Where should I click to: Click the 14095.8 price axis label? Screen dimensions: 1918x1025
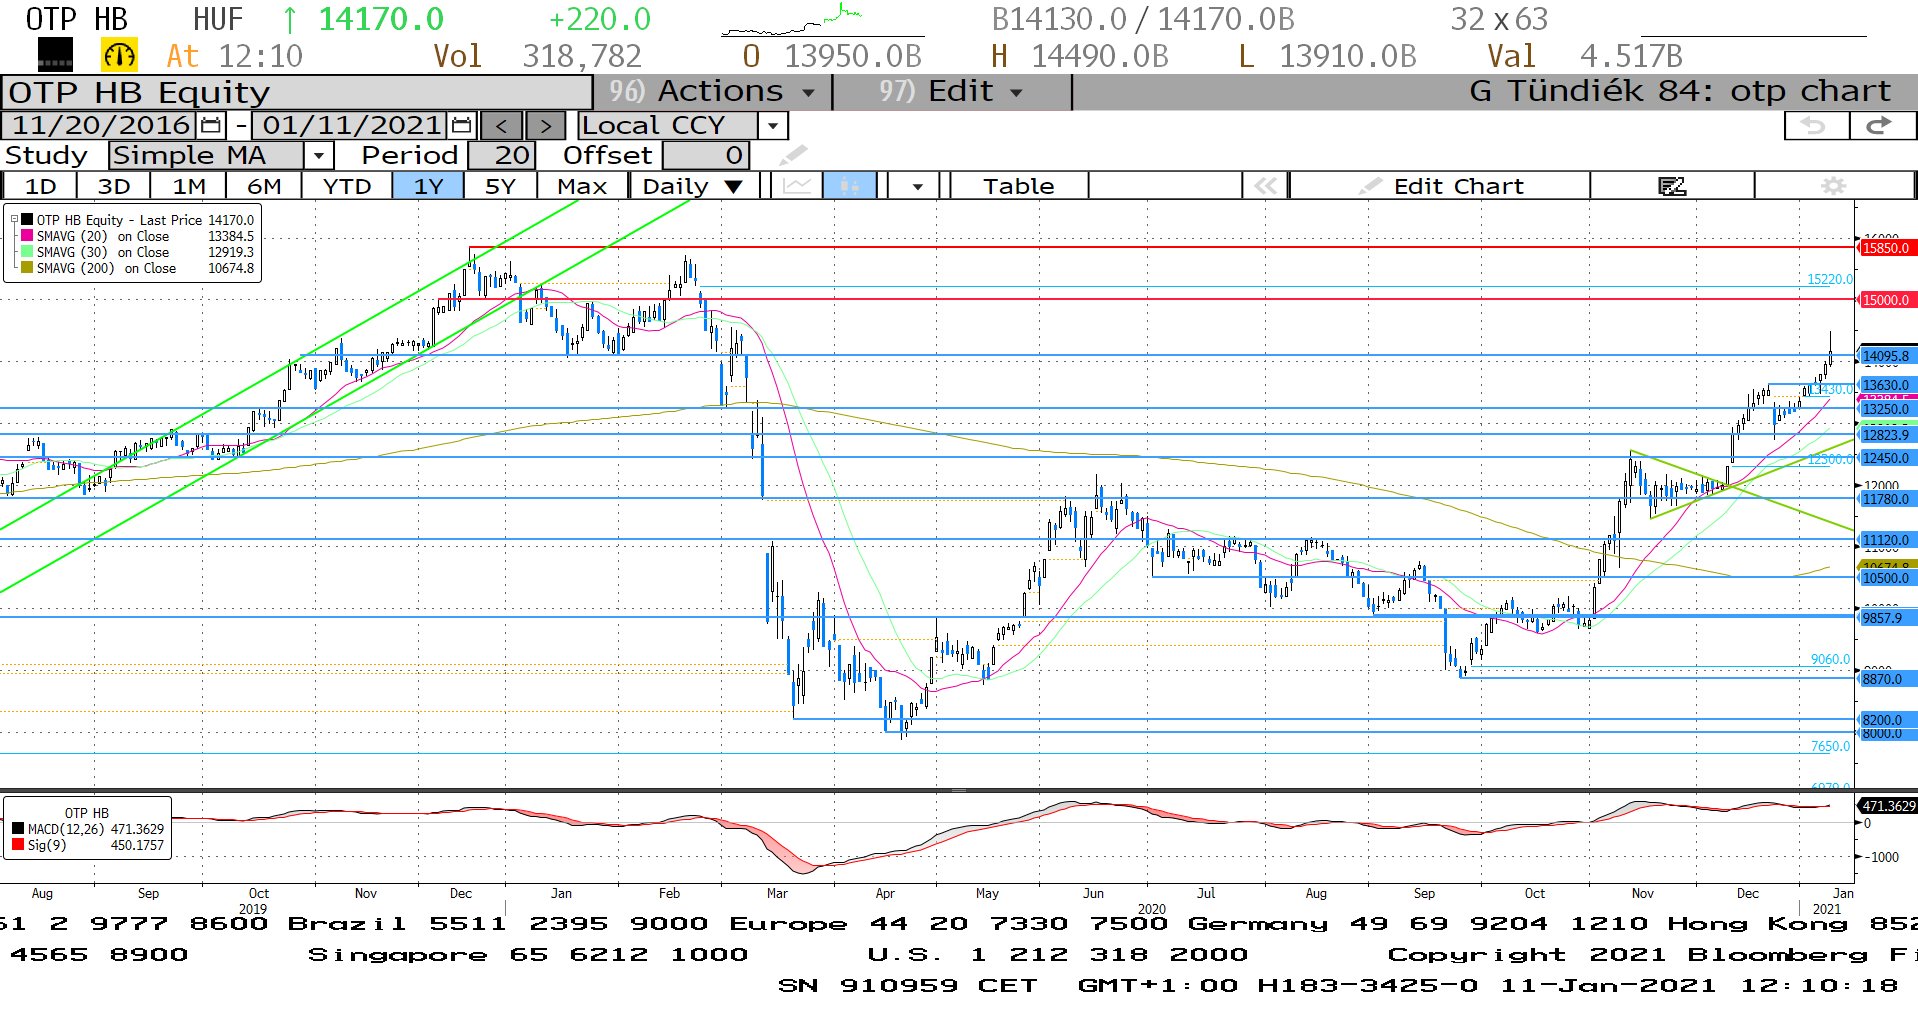click(x=1886, y=356)
